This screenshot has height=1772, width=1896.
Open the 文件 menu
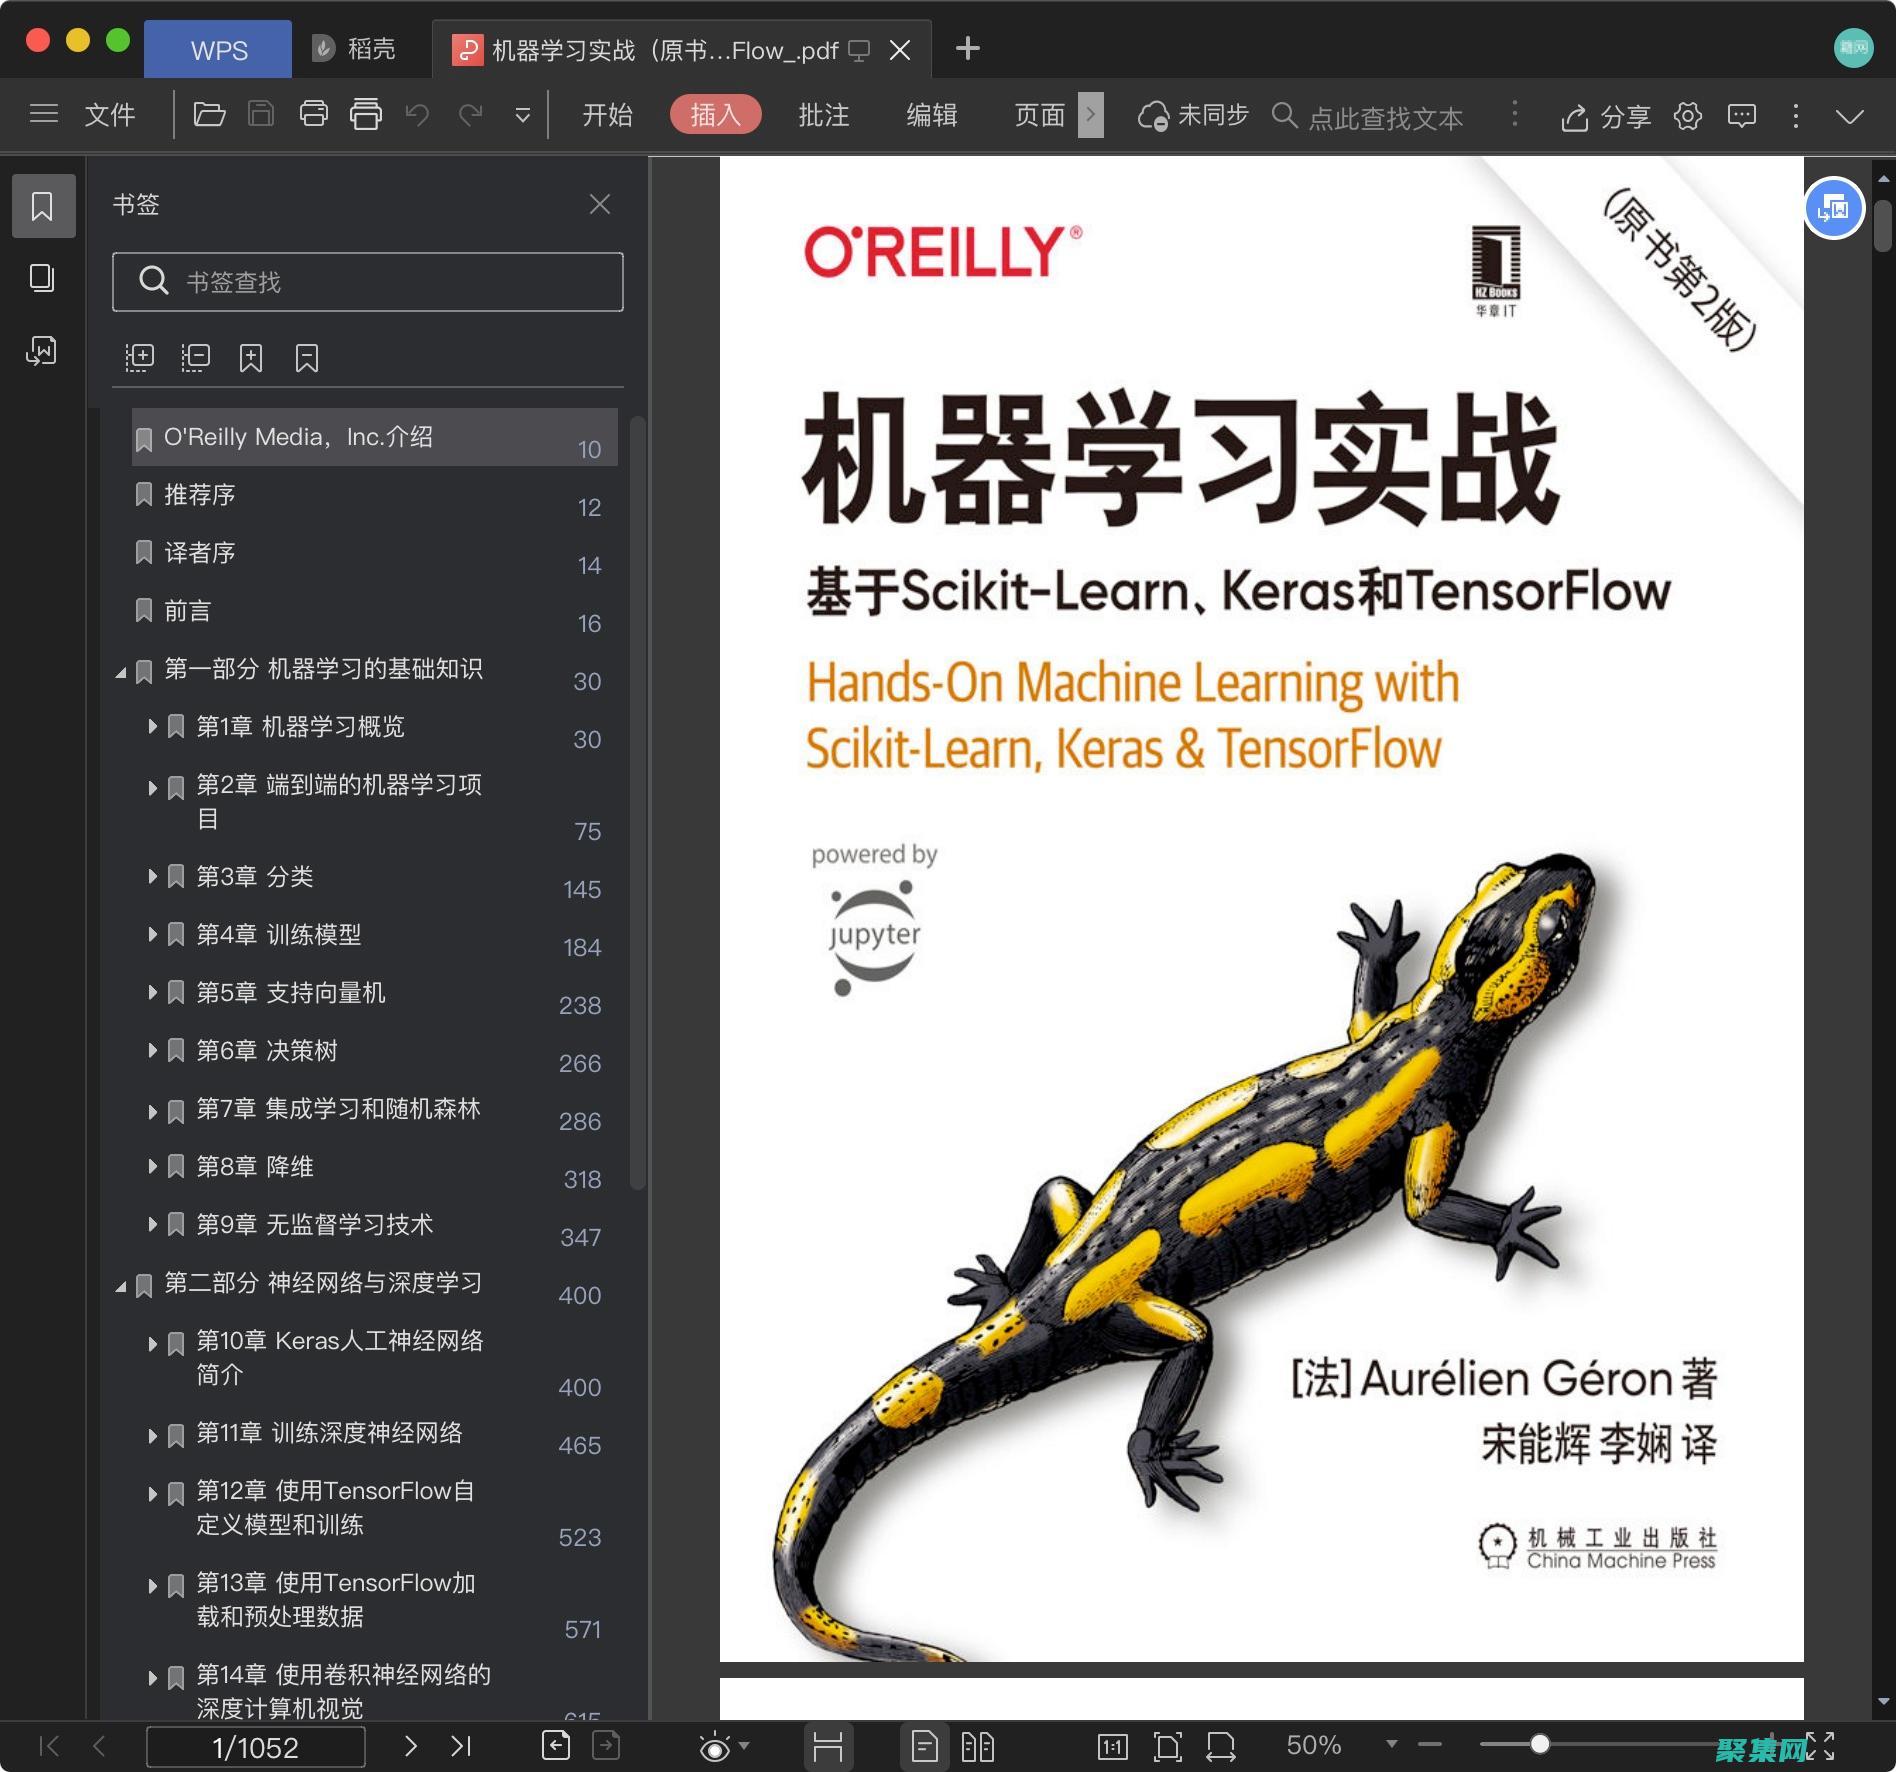pyautogui.click(x=110, y=115)
